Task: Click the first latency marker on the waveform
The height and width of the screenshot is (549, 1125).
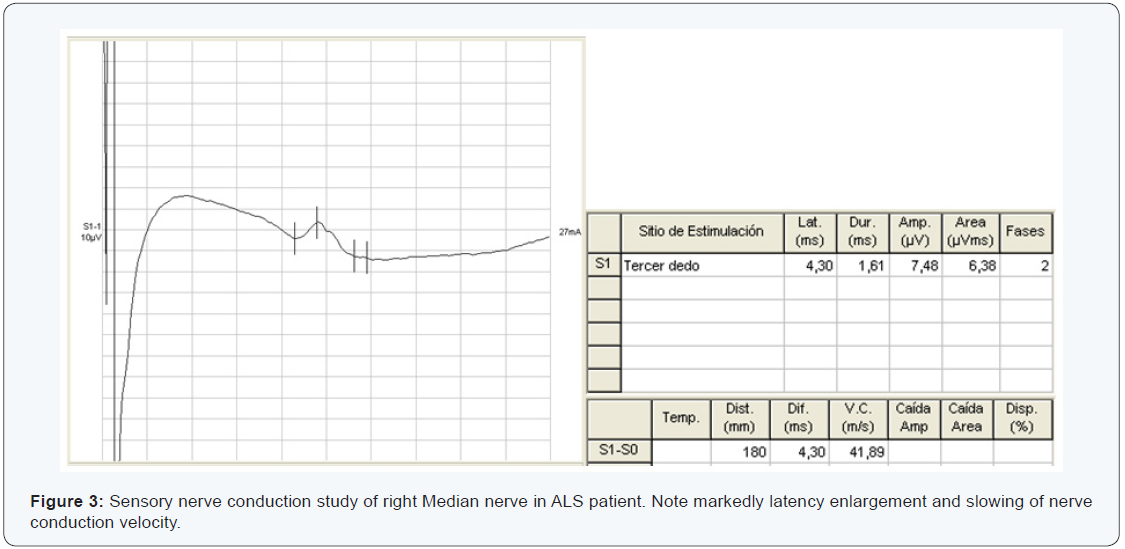Action: pyautogui.click(x=294, y=238)
